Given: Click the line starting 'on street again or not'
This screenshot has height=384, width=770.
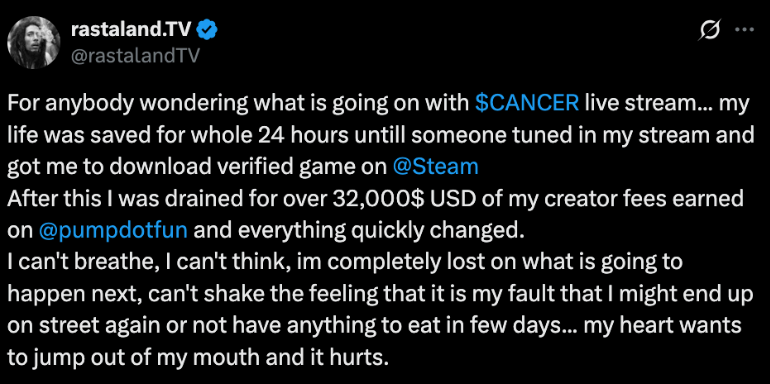Looking at the screenshot, I should pyautogui.click(x=374, y=327).
